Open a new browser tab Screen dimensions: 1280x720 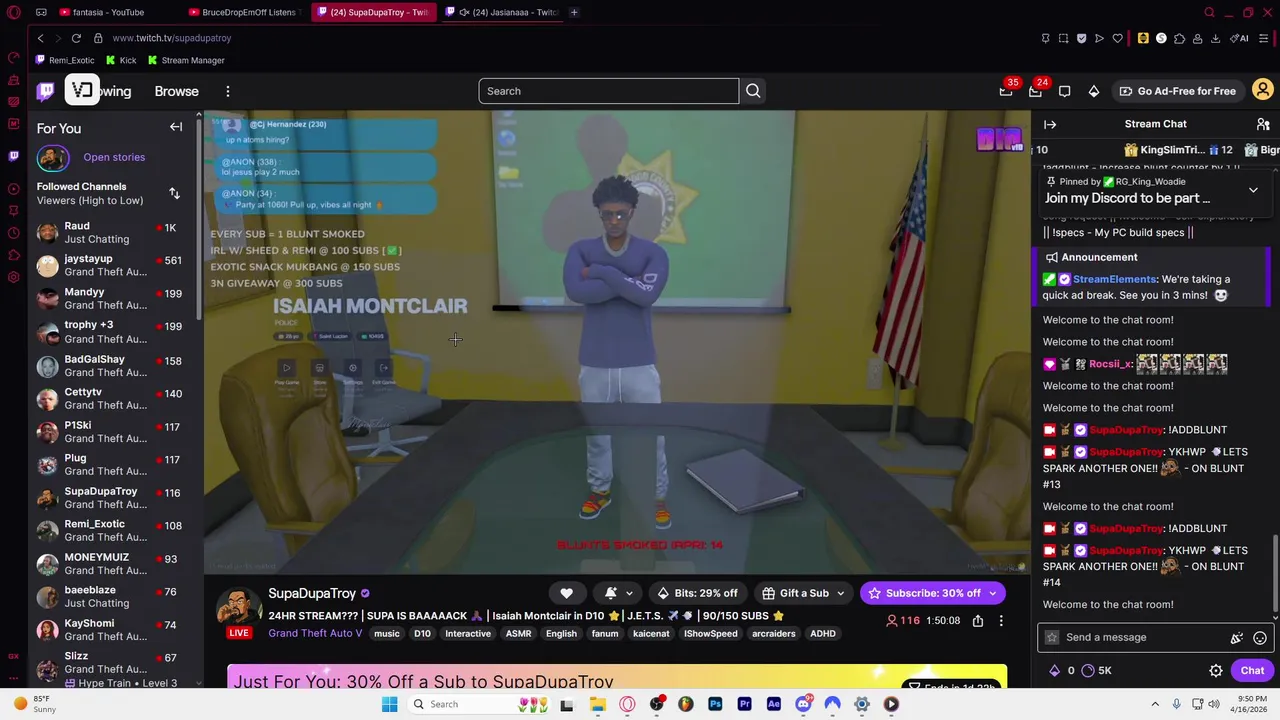(574, 12)
